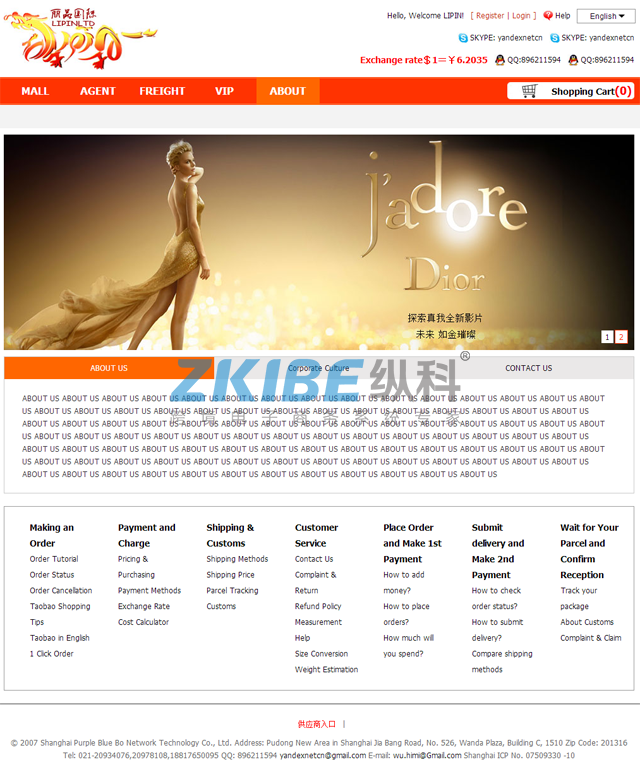
Task: Open the Shipping Price link
Action: pyautogui.click(x=230, y=575)
